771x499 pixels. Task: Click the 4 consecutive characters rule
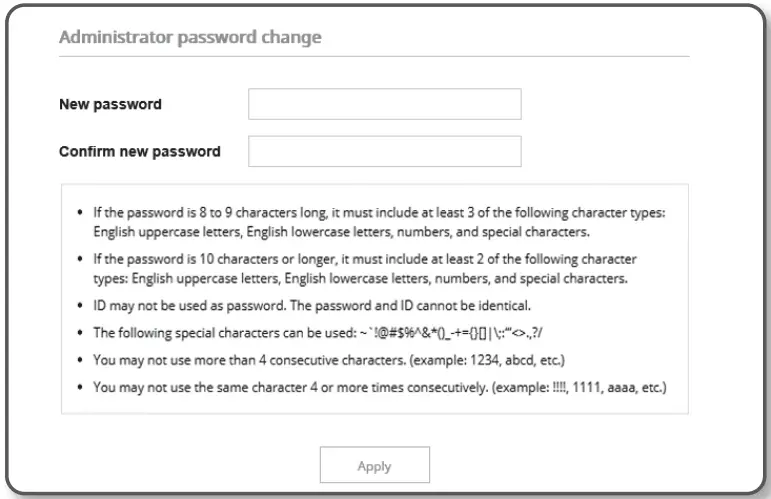260,359
